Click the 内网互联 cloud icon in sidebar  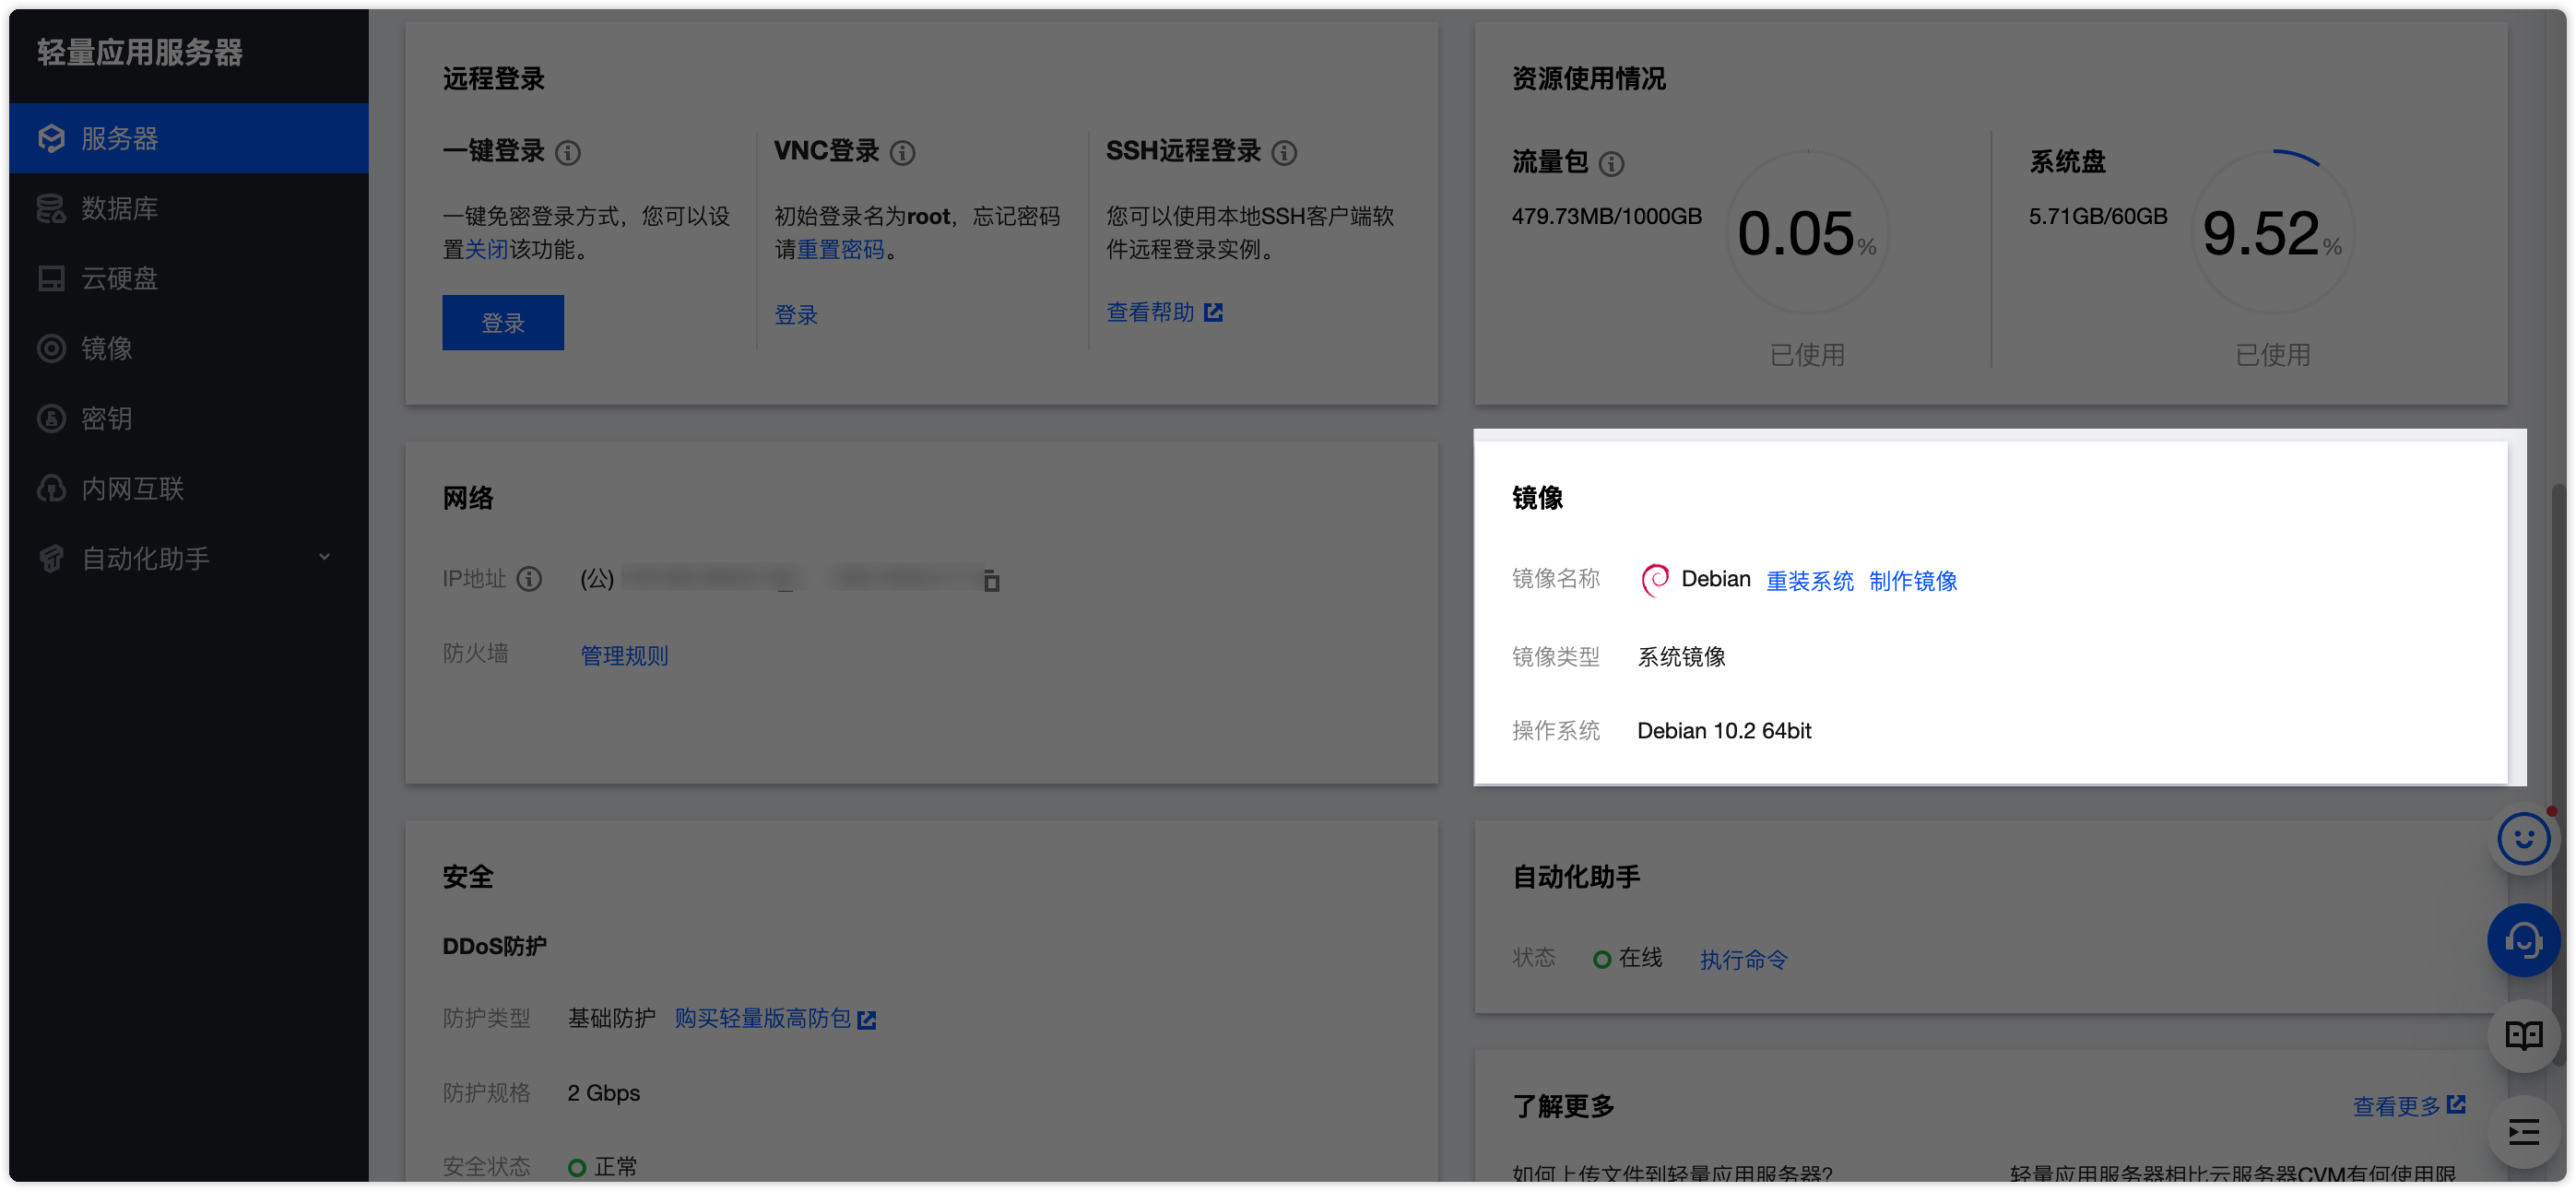point(51,488)
